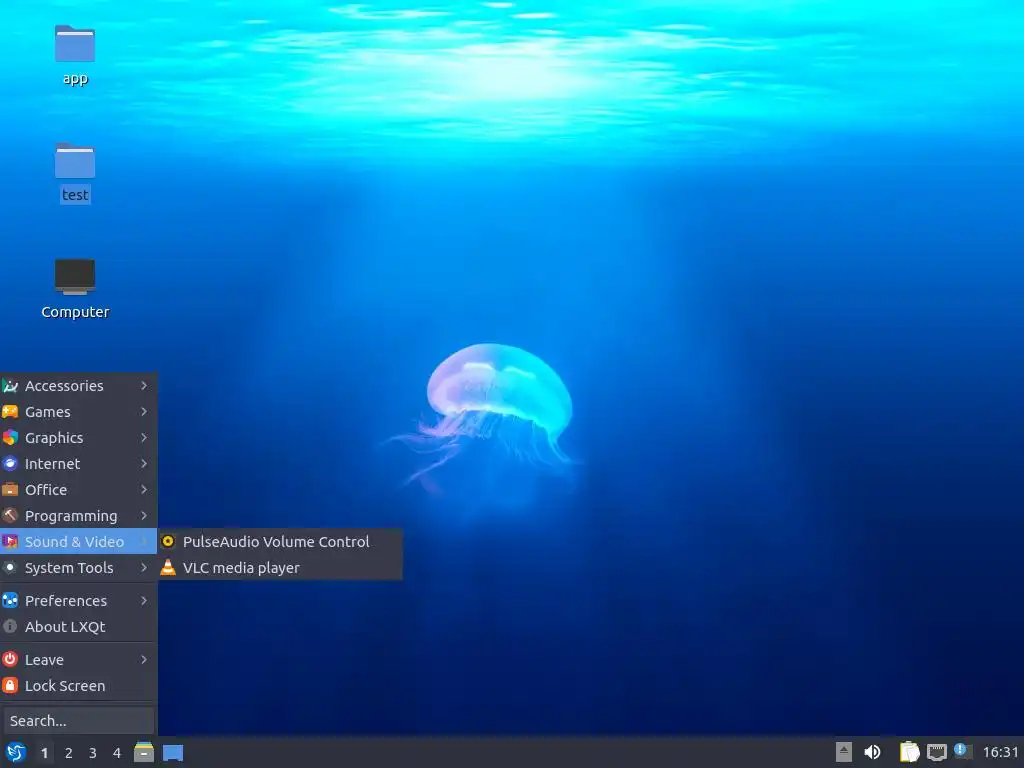Viewport: 1024px width, 768px height.
Task: Click the LXQt start menu bird icon
Action: [16, 752]
